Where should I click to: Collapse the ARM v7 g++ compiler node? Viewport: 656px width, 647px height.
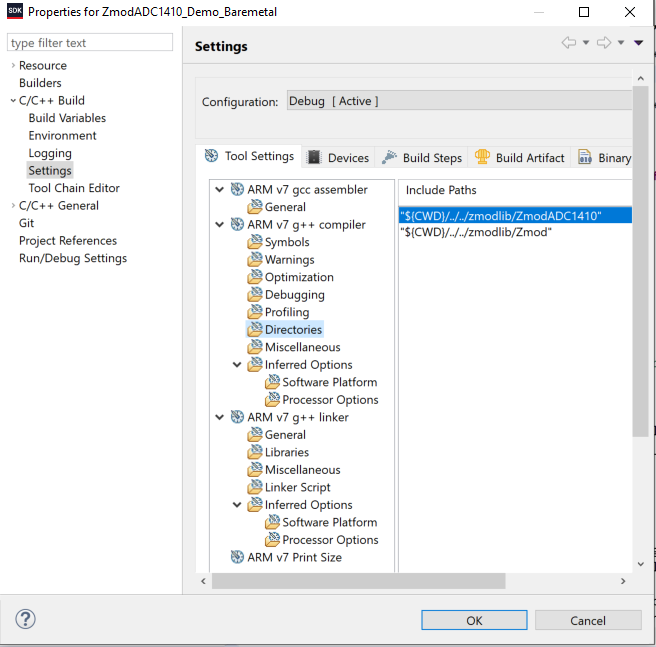(x=220, y=225)
